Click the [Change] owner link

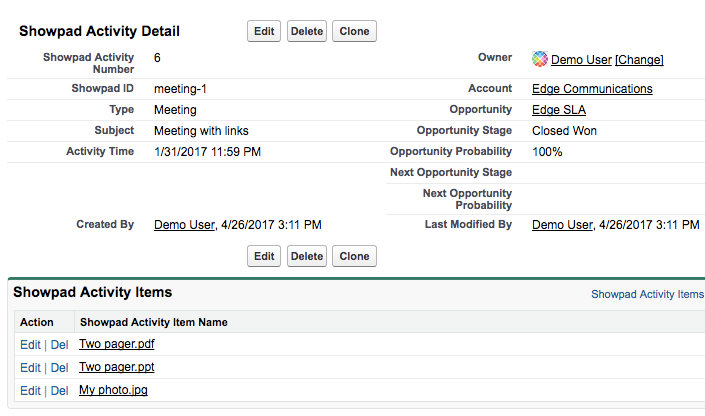[639, 59]
